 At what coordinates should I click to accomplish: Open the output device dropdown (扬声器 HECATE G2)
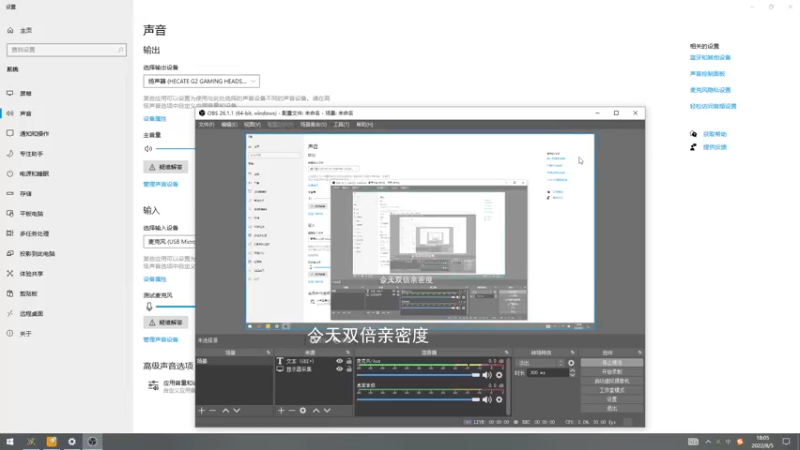pos(202,81)
